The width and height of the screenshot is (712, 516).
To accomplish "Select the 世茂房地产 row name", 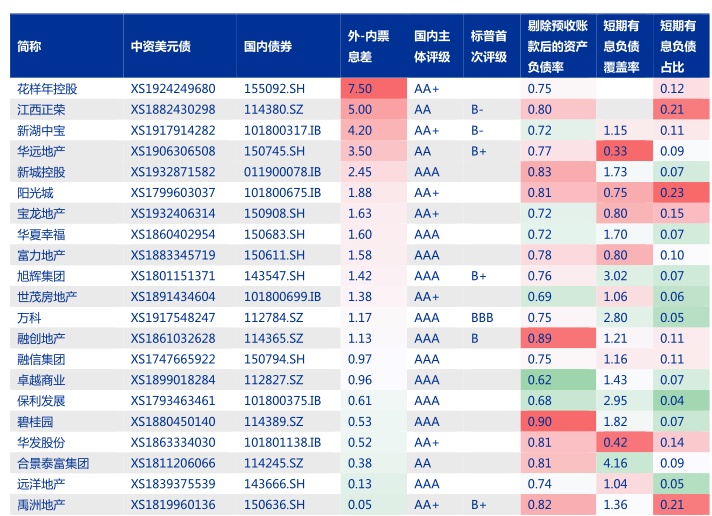I will coord(47,297).
